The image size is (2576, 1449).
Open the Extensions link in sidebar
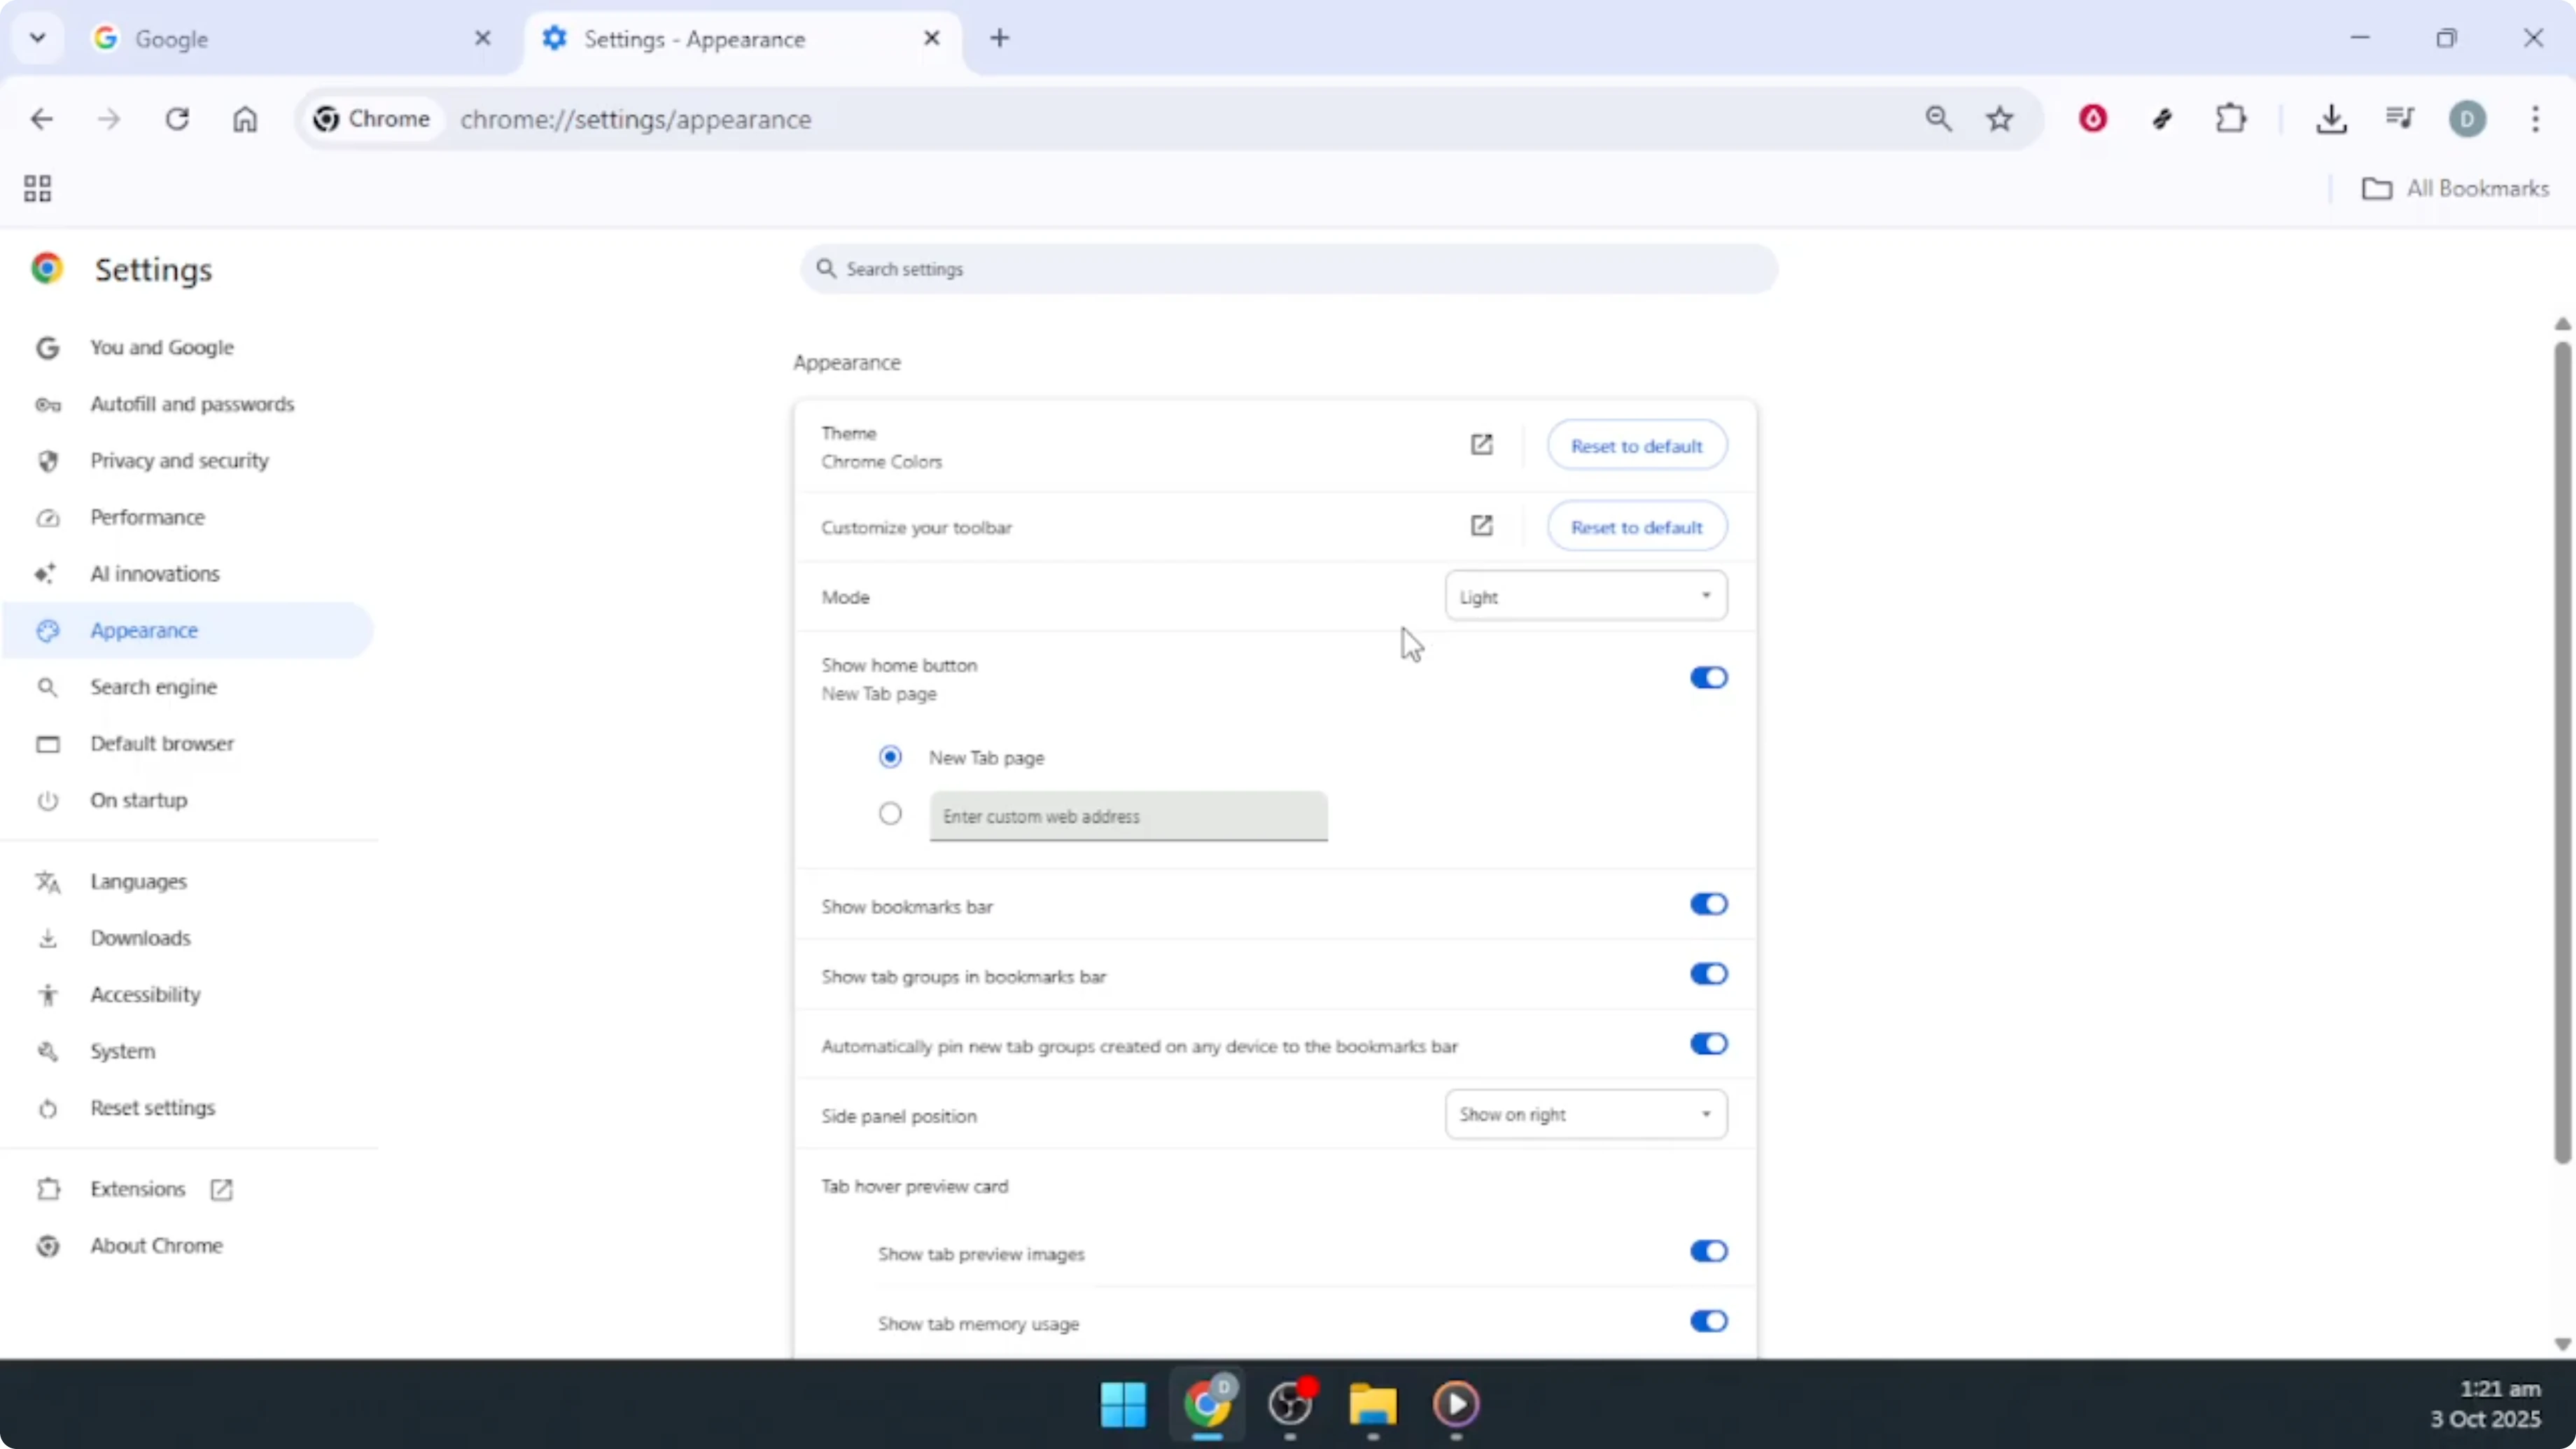point(138,1188)
